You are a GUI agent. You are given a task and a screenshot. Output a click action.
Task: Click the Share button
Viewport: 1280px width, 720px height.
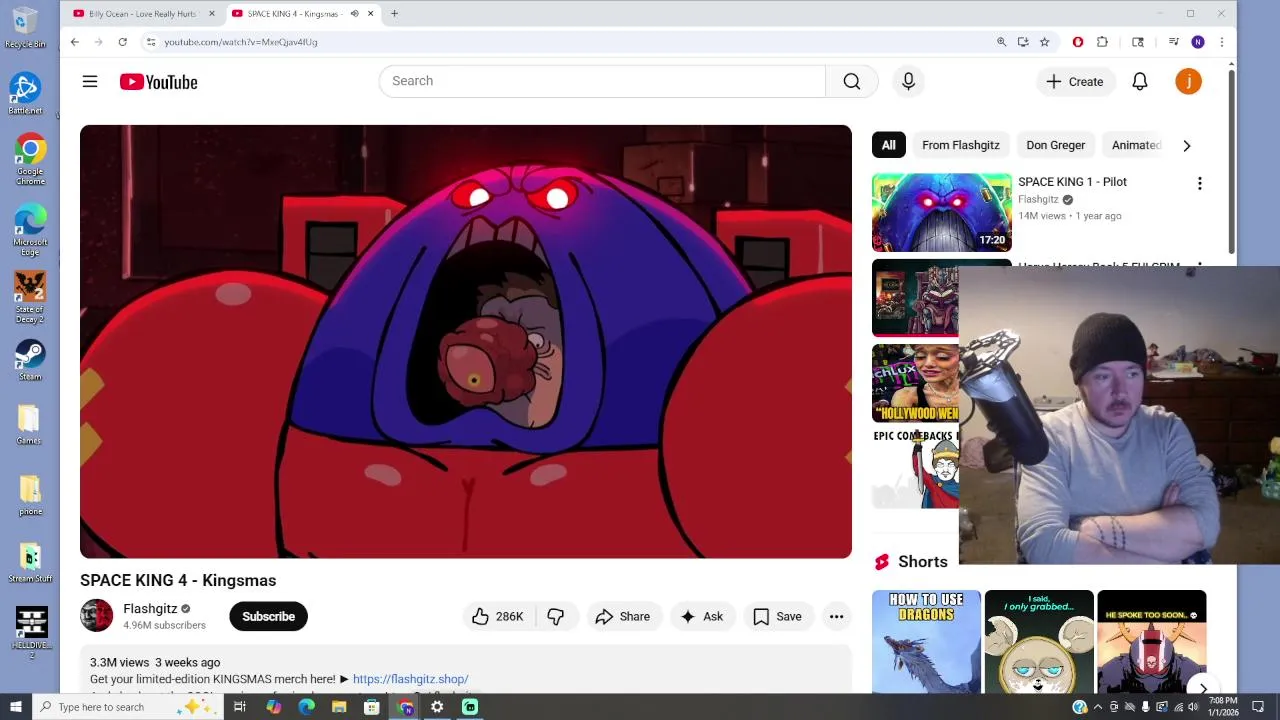coord(622,617)
